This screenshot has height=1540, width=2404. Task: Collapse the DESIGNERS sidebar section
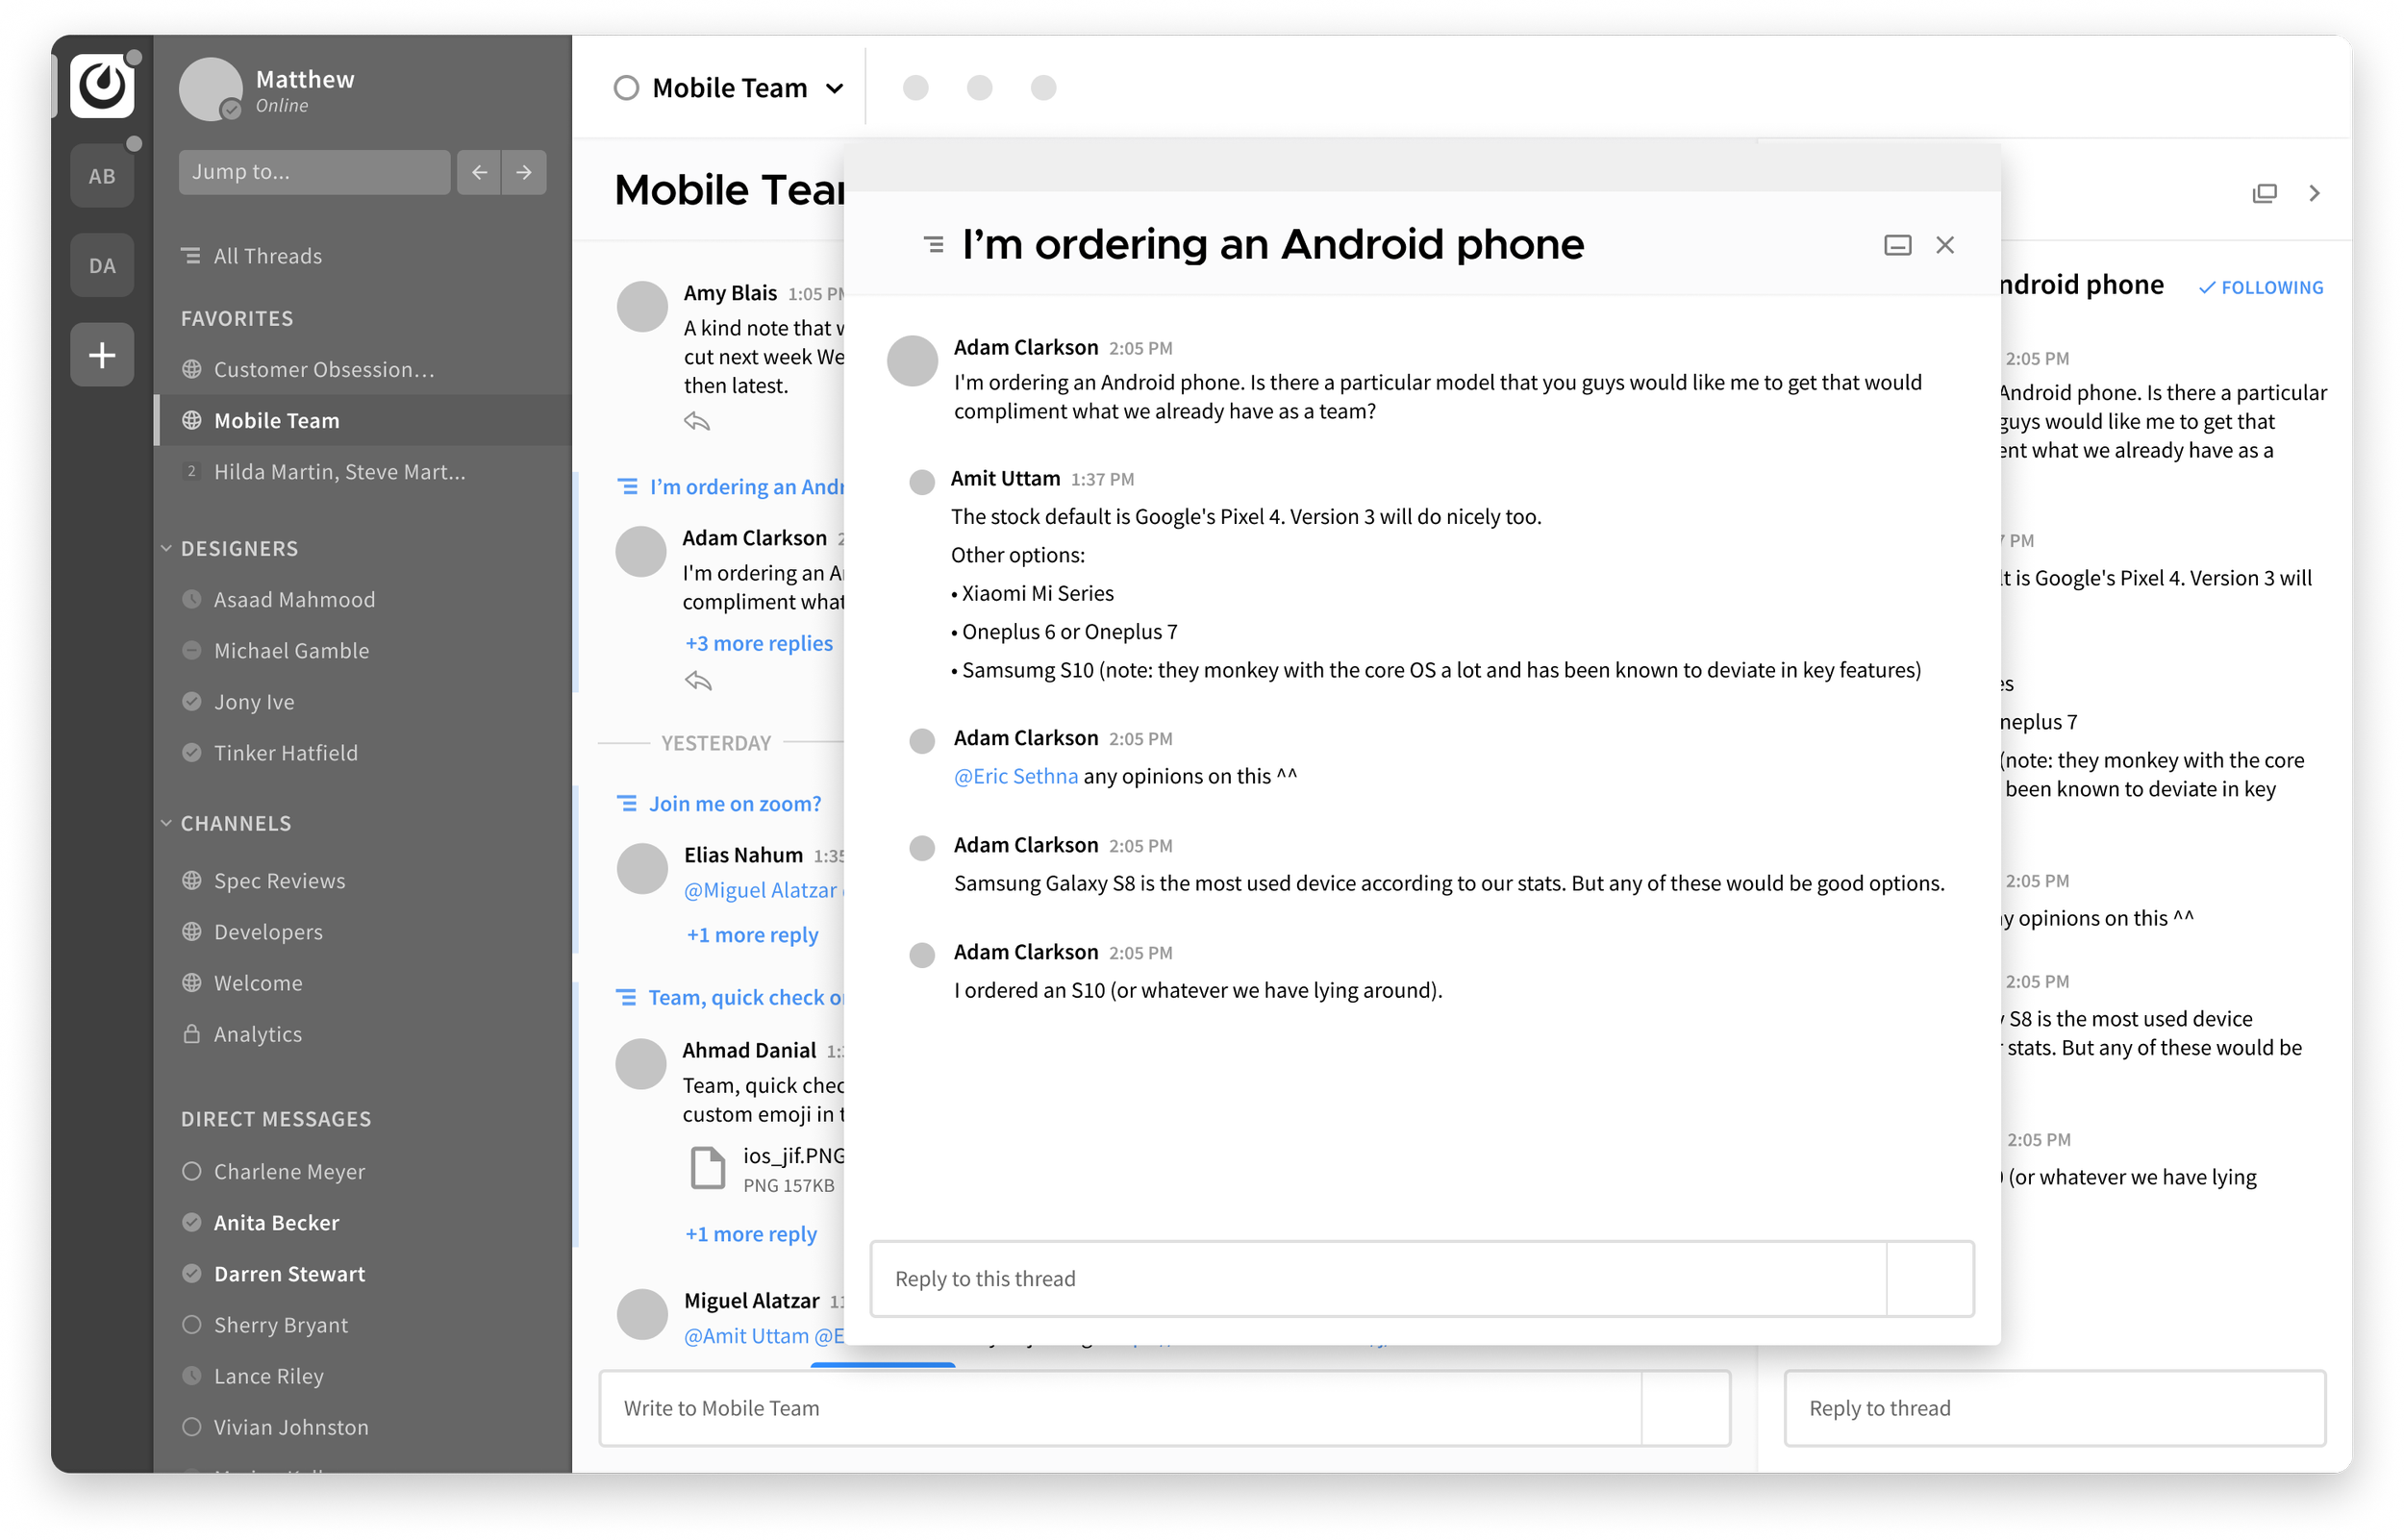[167, 548]
